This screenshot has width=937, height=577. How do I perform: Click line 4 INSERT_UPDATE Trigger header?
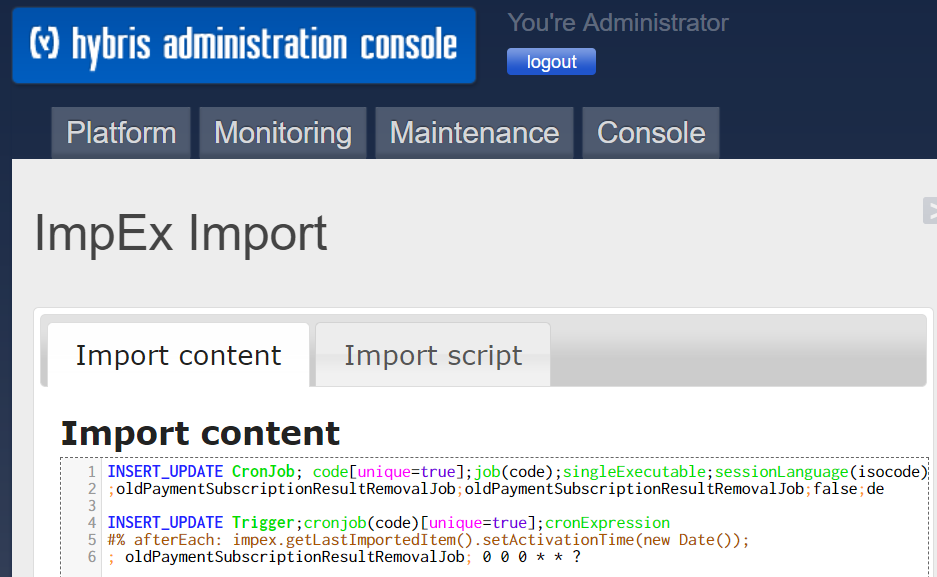388,523
